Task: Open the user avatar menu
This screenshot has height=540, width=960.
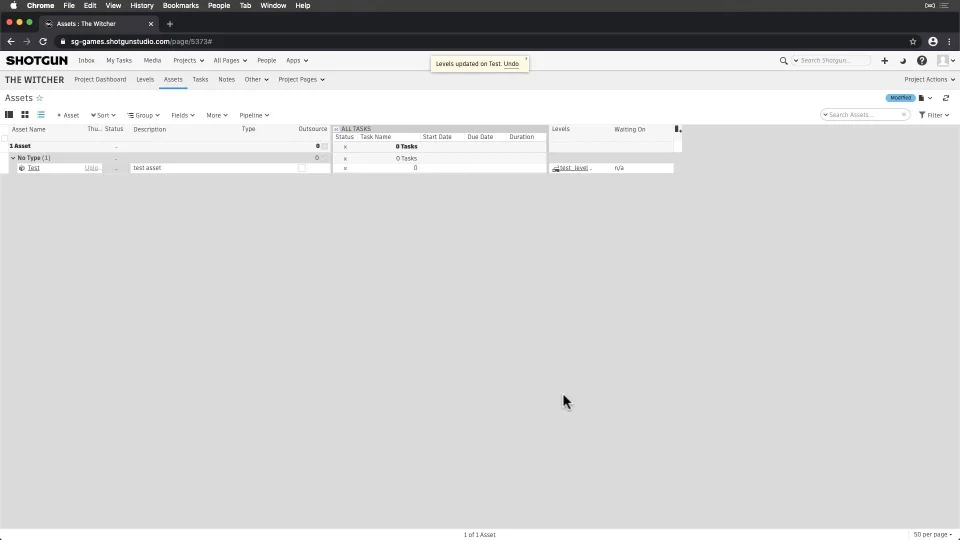Action: 946,61
